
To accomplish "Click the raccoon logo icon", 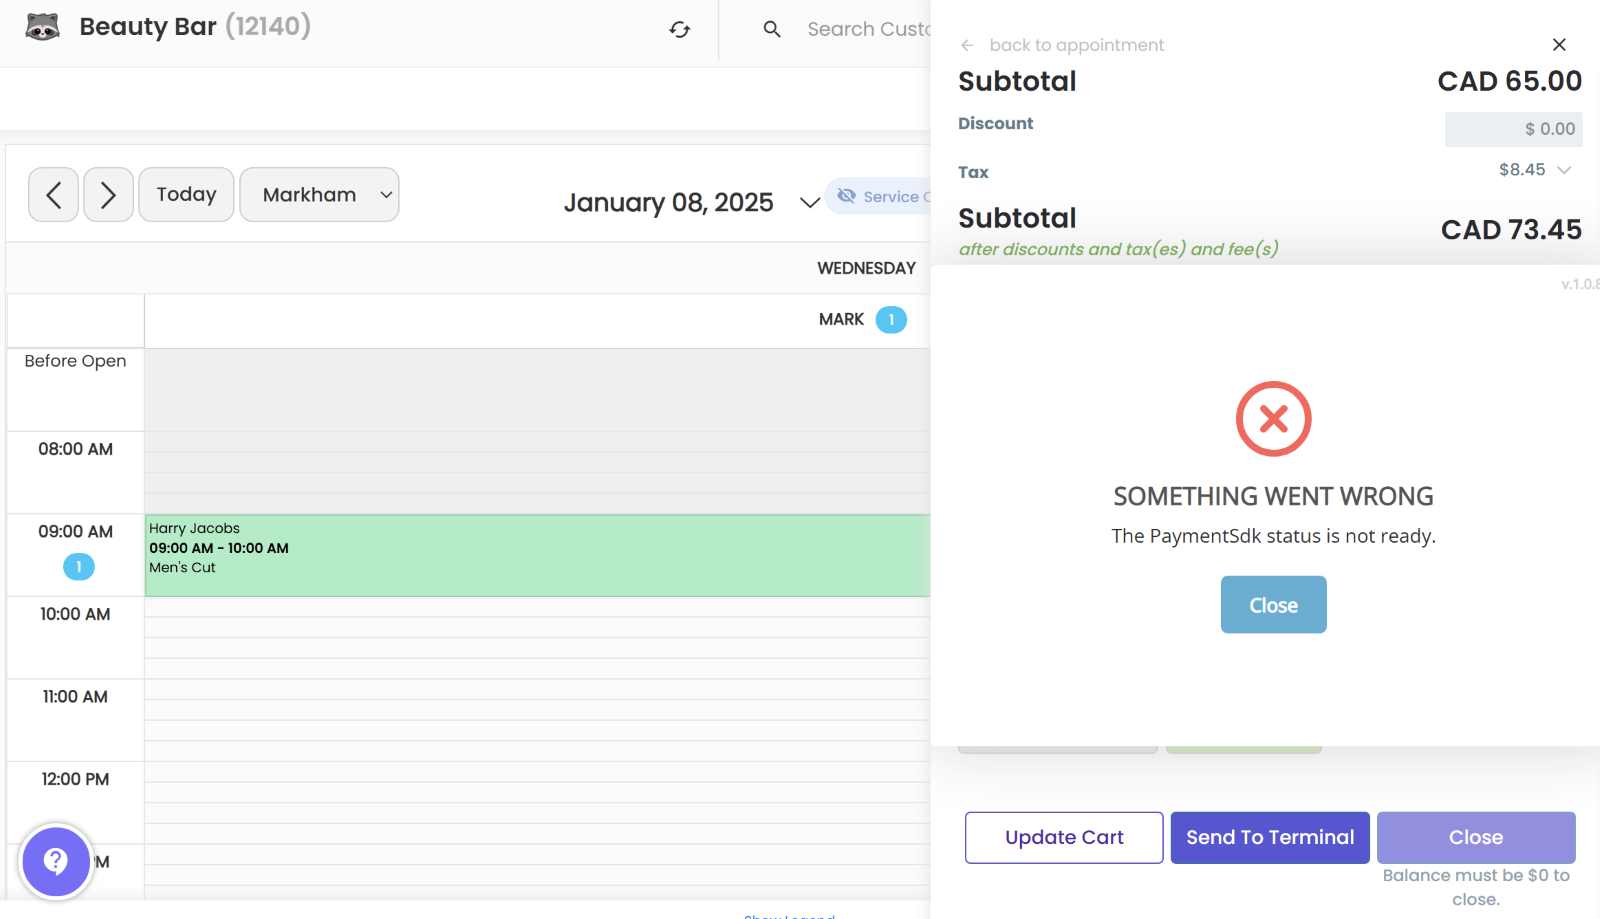I will (x=42, y=27).
